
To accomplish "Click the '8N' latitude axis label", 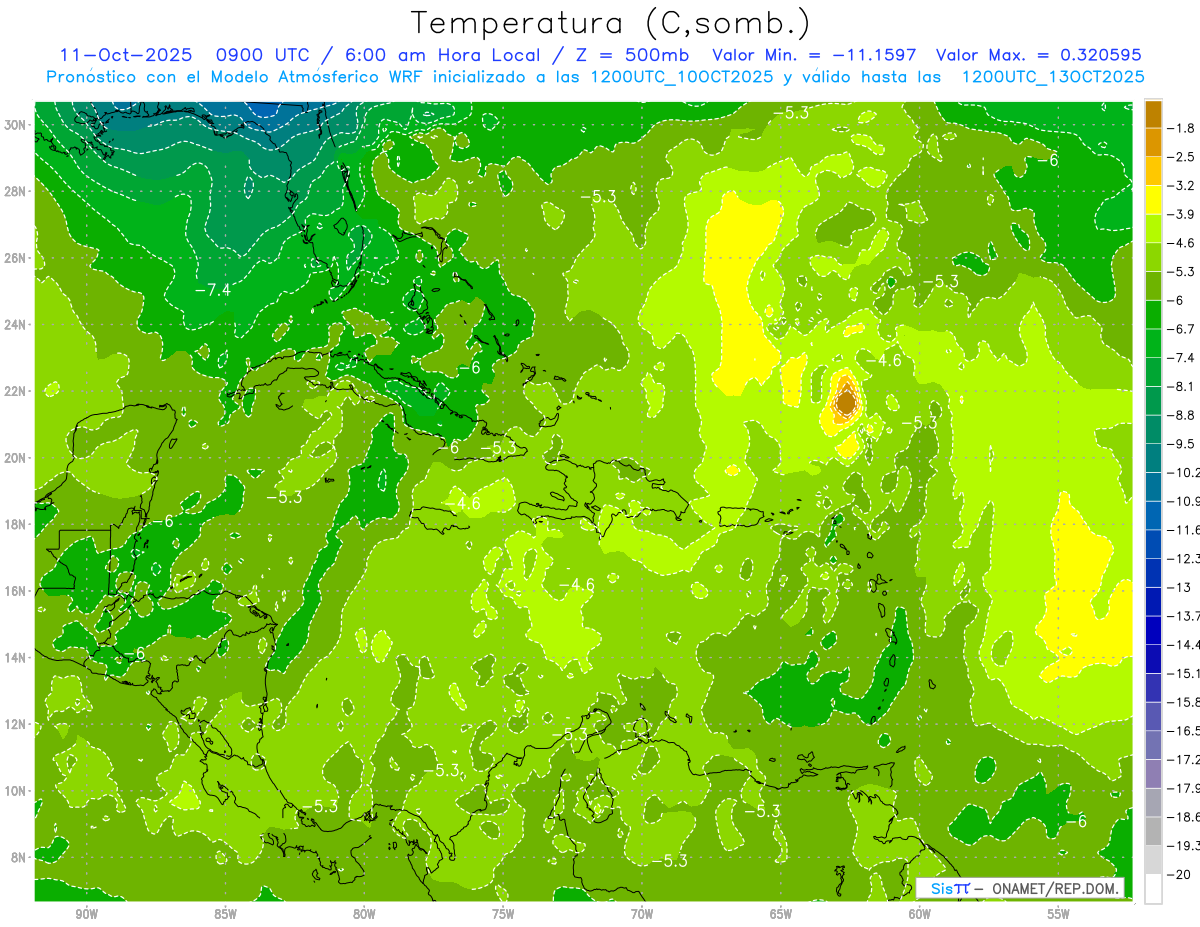I will (x=19, y=857).
